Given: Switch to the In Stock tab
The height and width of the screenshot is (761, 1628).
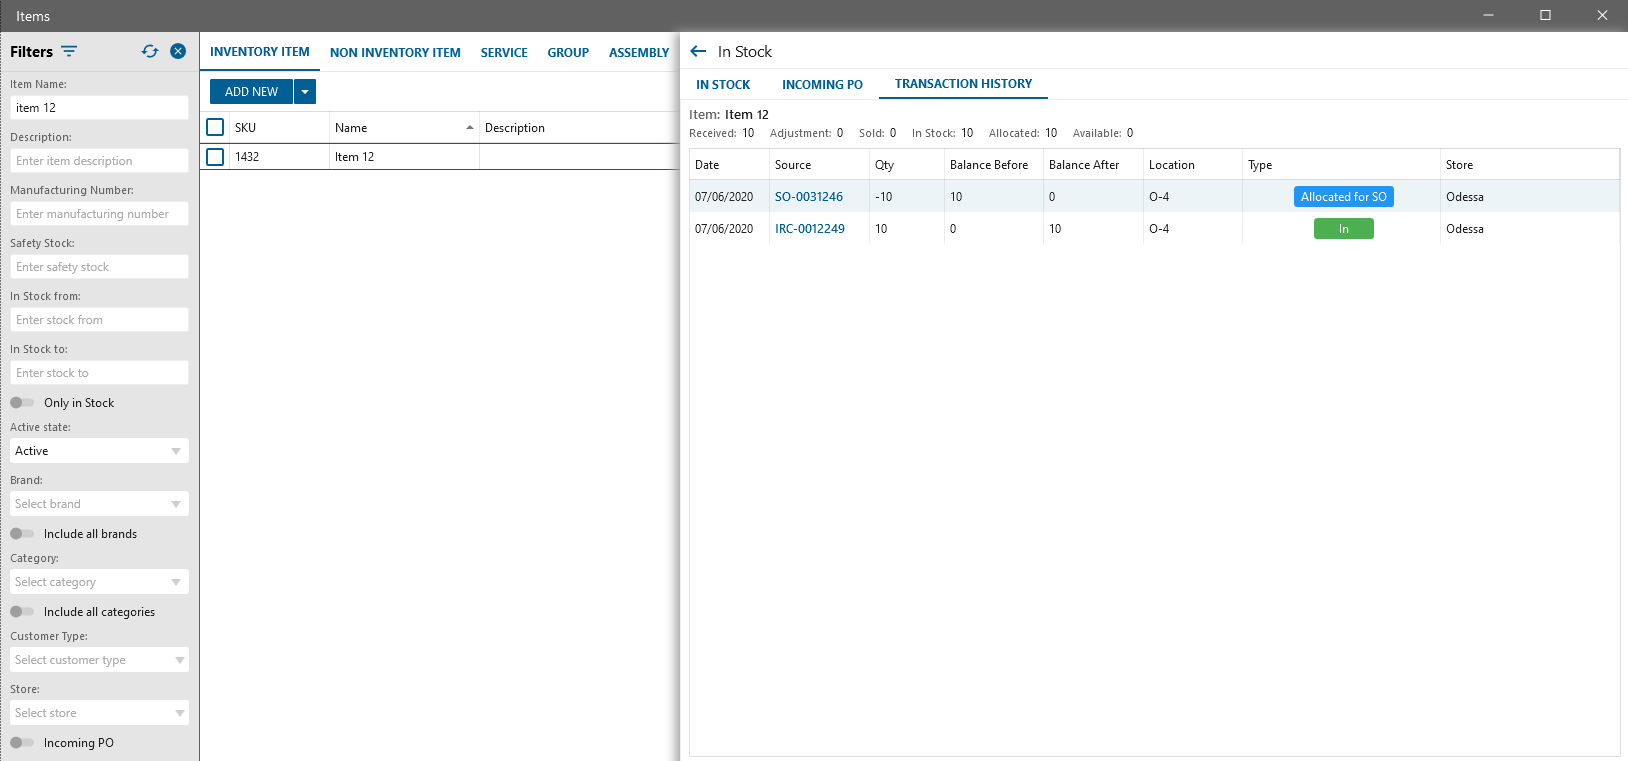Looking at the screenshot, I should click(x=723, y=85).
